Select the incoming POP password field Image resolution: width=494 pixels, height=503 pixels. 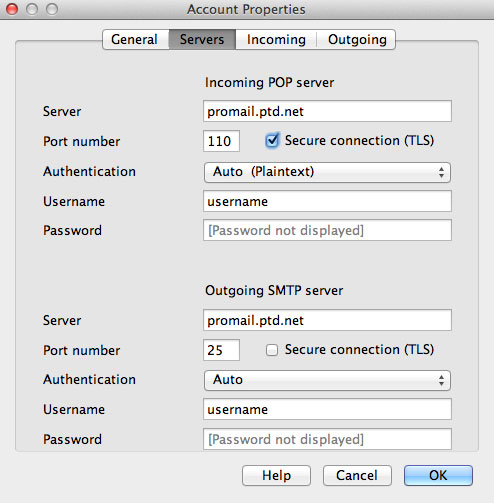pyautogui.click(x=327, y=230)
